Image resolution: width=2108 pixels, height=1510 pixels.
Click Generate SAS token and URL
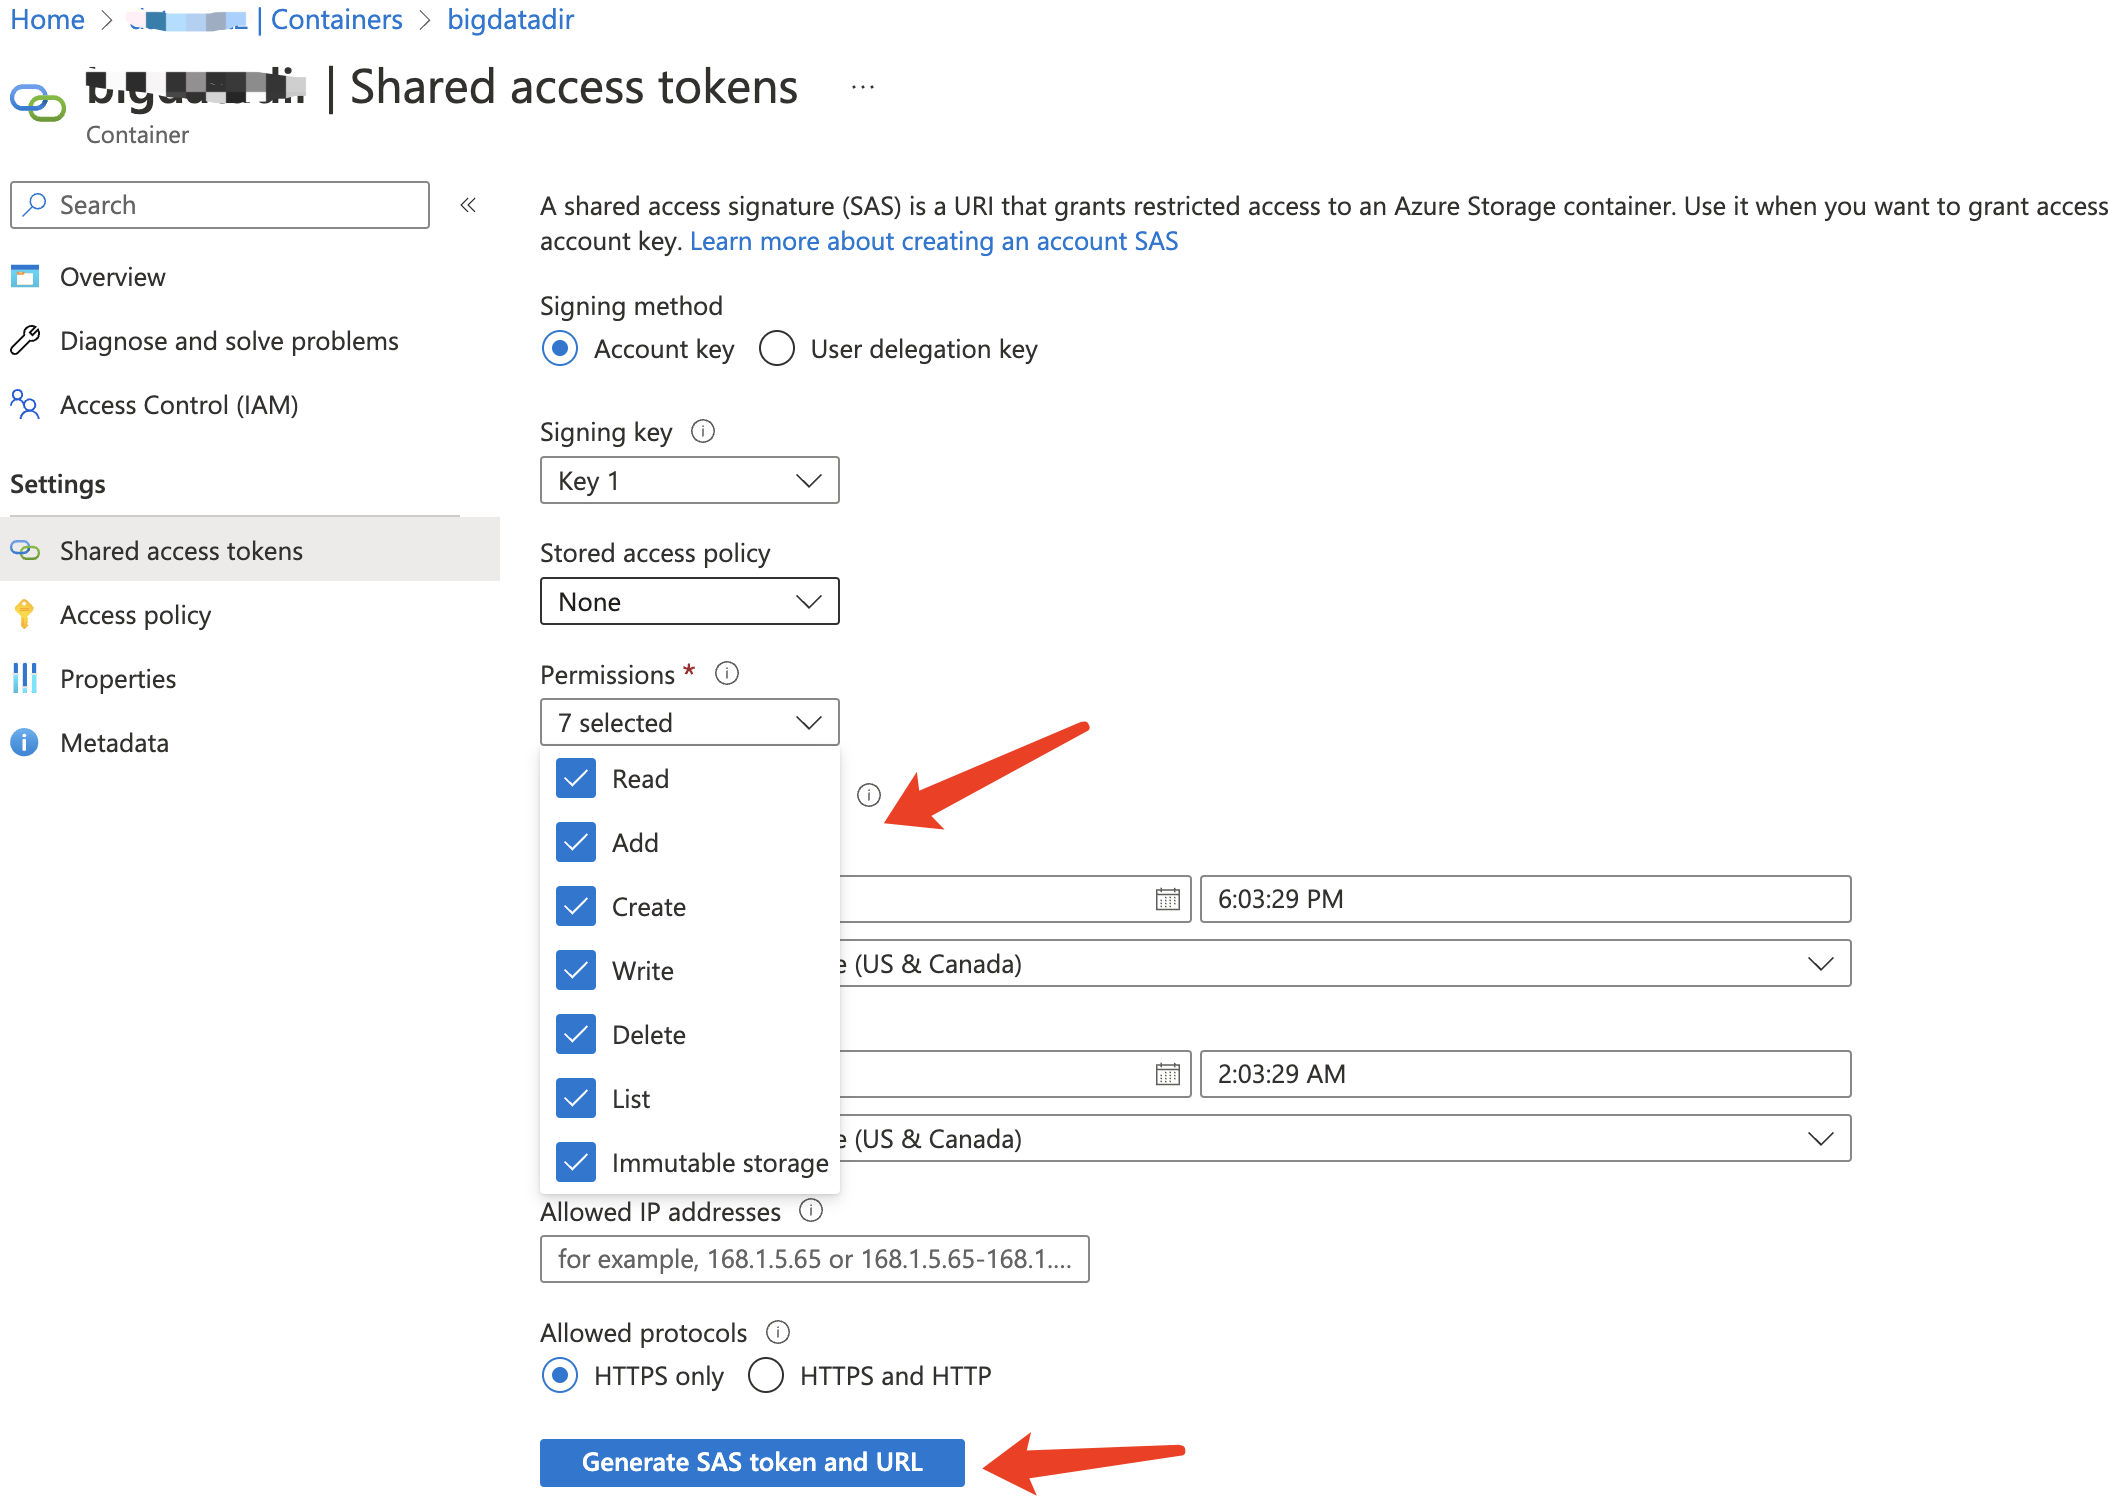[x=752, y=1462]
